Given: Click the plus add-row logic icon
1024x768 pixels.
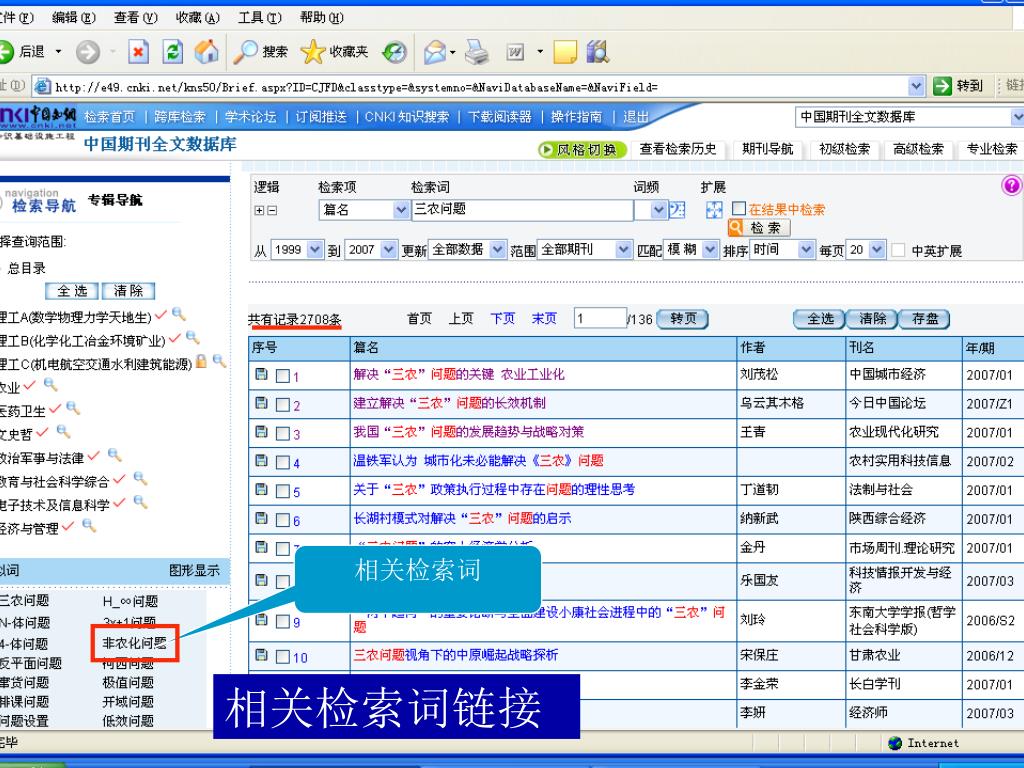Looking at the screenshot, I should coord(259,210).
